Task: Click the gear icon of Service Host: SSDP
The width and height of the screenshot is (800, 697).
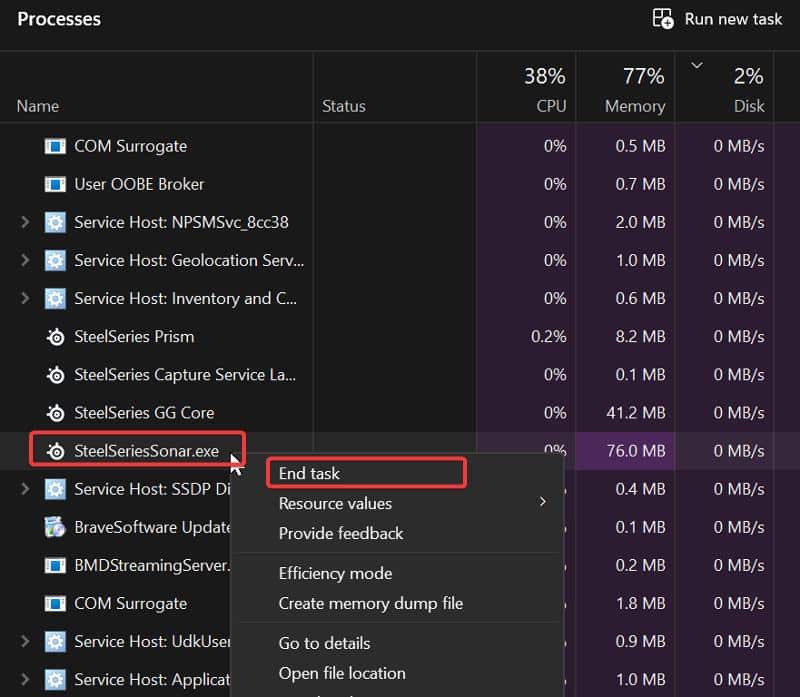Action: click(55, 489)
